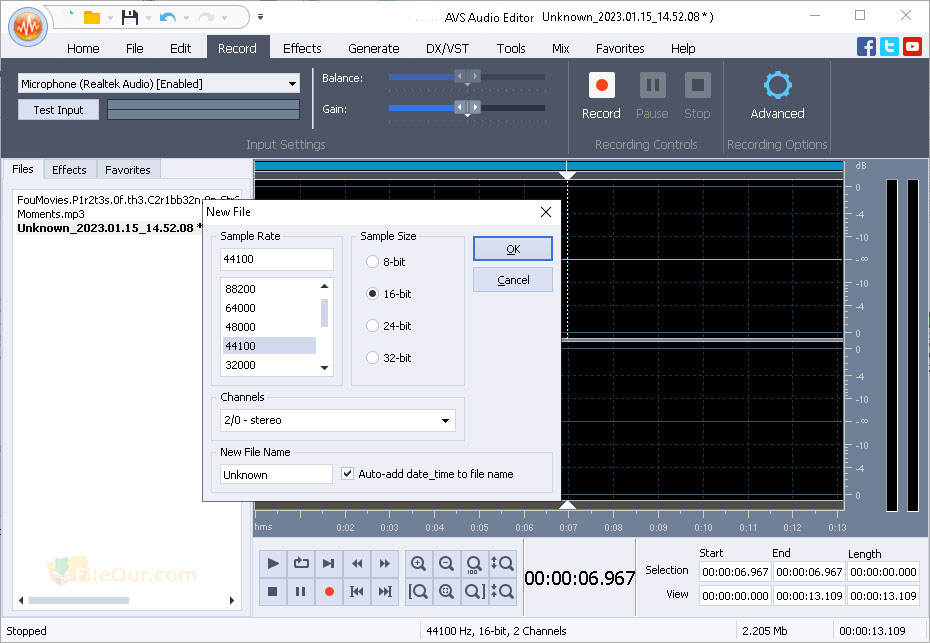
Task: Click the Gain slider handle
Action: point(467,107)
